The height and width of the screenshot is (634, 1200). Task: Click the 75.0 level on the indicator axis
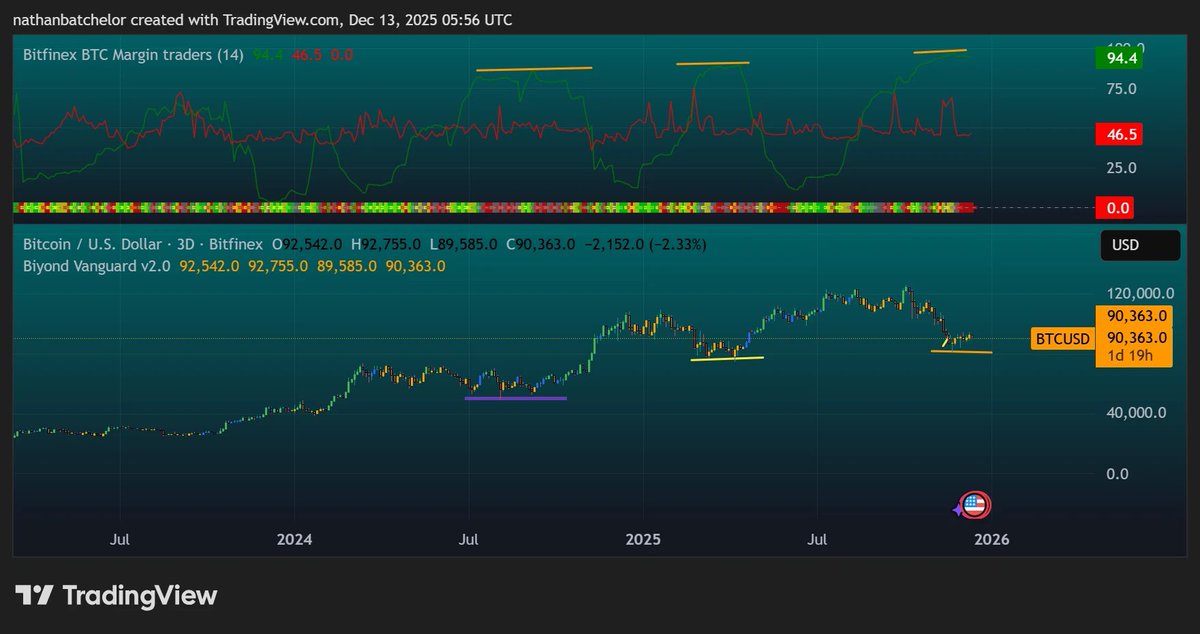click(x=1120, y=89)
